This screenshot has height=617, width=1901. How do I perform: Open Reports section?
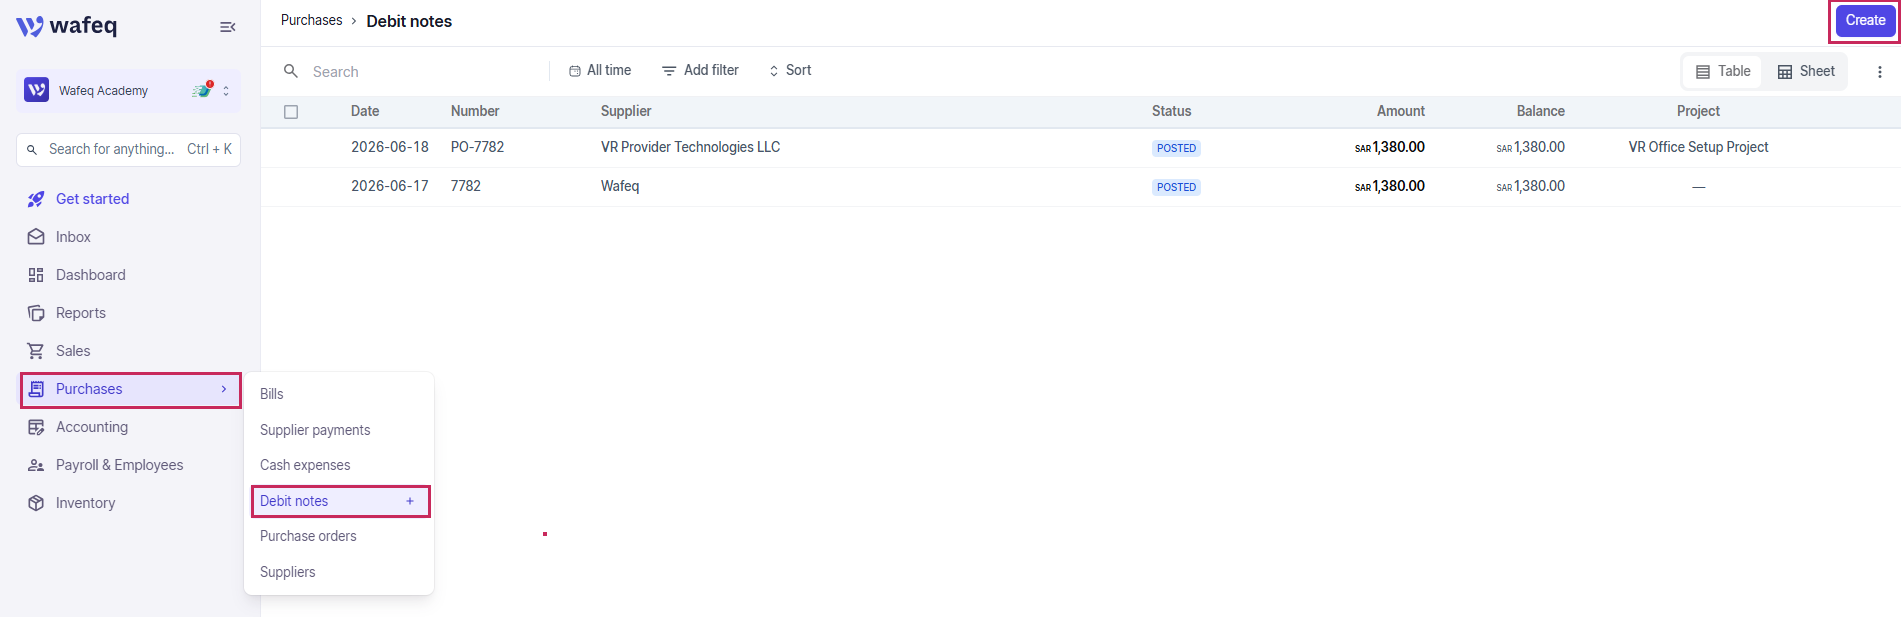81,313
